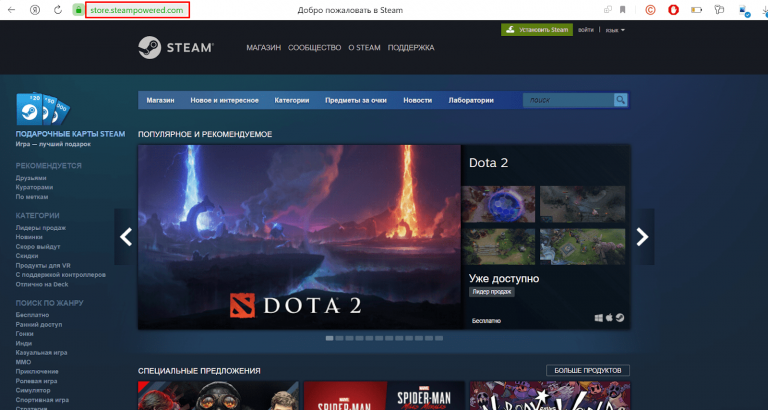This screenshot has width=768, height=410.
Task: Go back with the browser back arrow
Action: tap(11, 10)
